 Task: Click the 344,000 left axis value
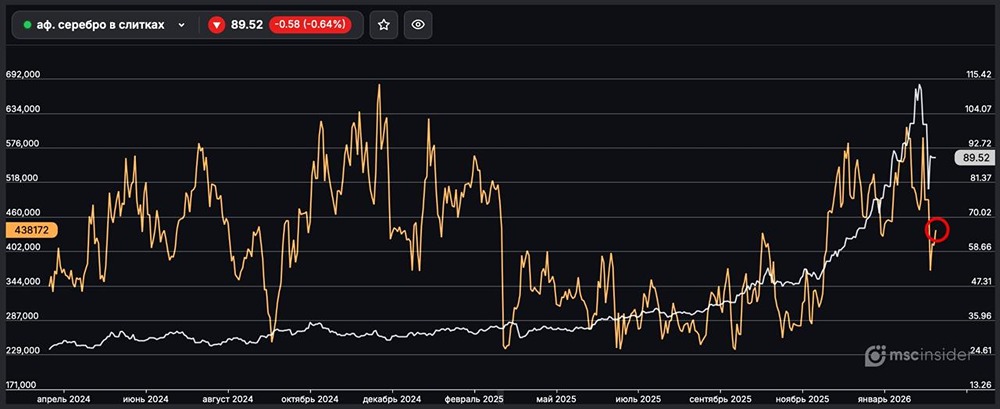tap(22, 281)
